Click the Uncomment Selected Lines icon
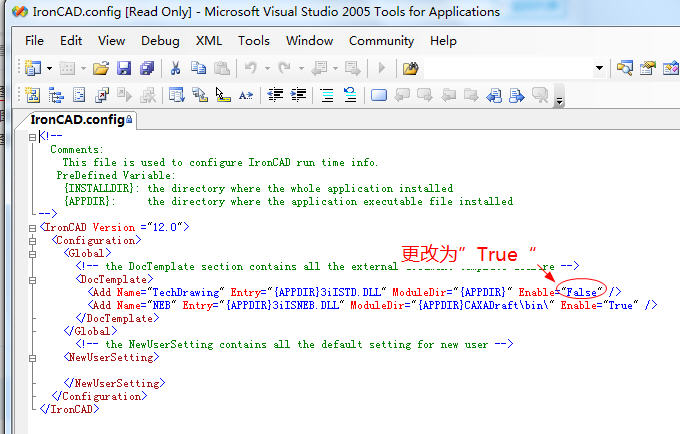680x434 pixels. click(350, 95)
